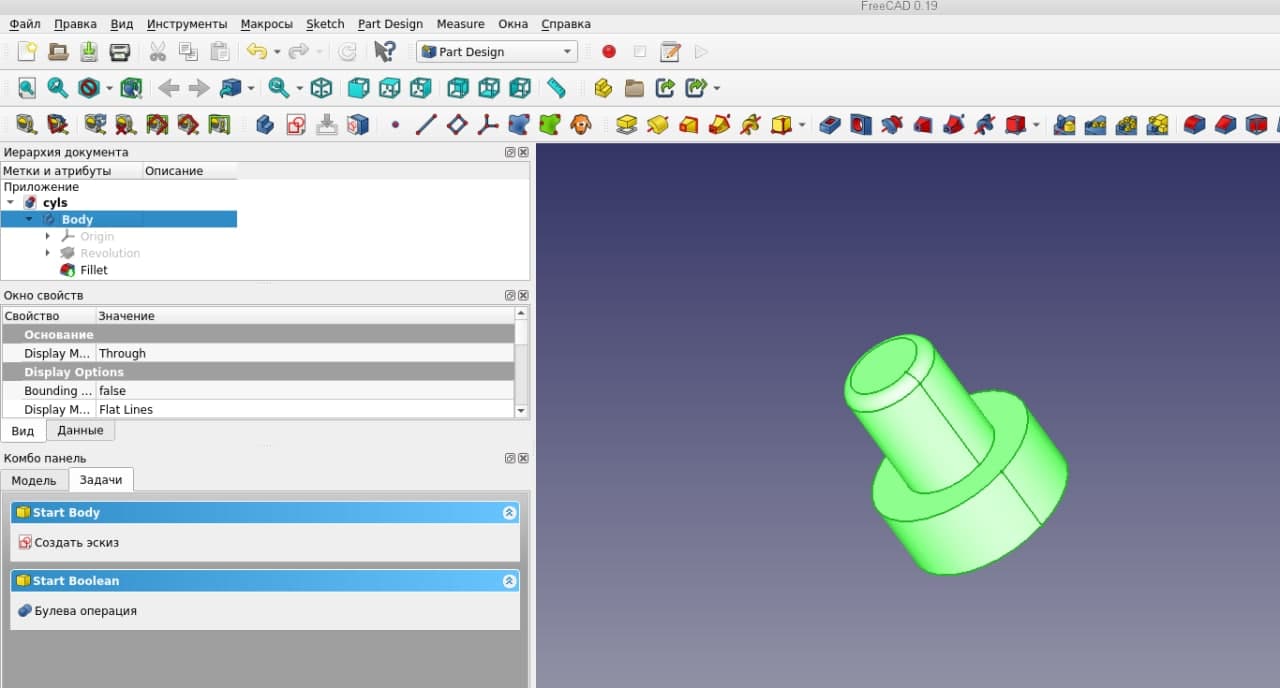Set the isometric view

tap(322, 88)
